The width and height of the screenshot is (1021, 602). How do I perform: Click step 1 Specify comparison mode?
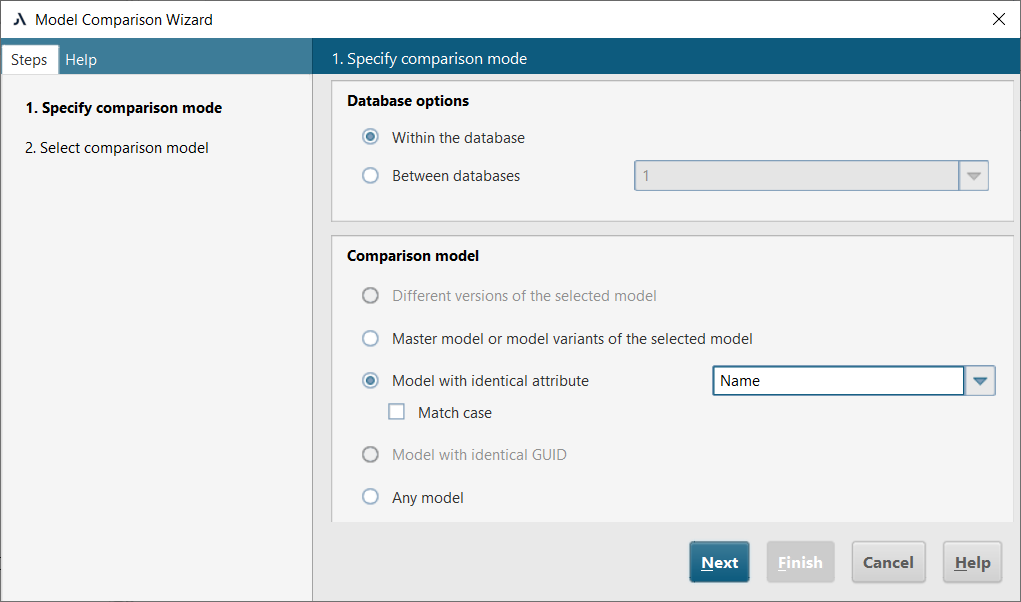123,107
